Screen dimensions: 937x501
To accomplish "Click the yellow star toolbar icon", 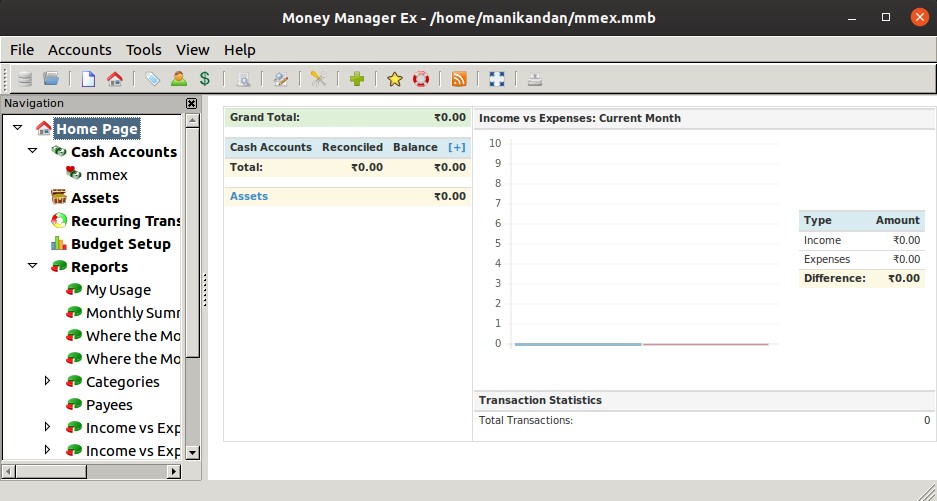I will coord(395,78).
